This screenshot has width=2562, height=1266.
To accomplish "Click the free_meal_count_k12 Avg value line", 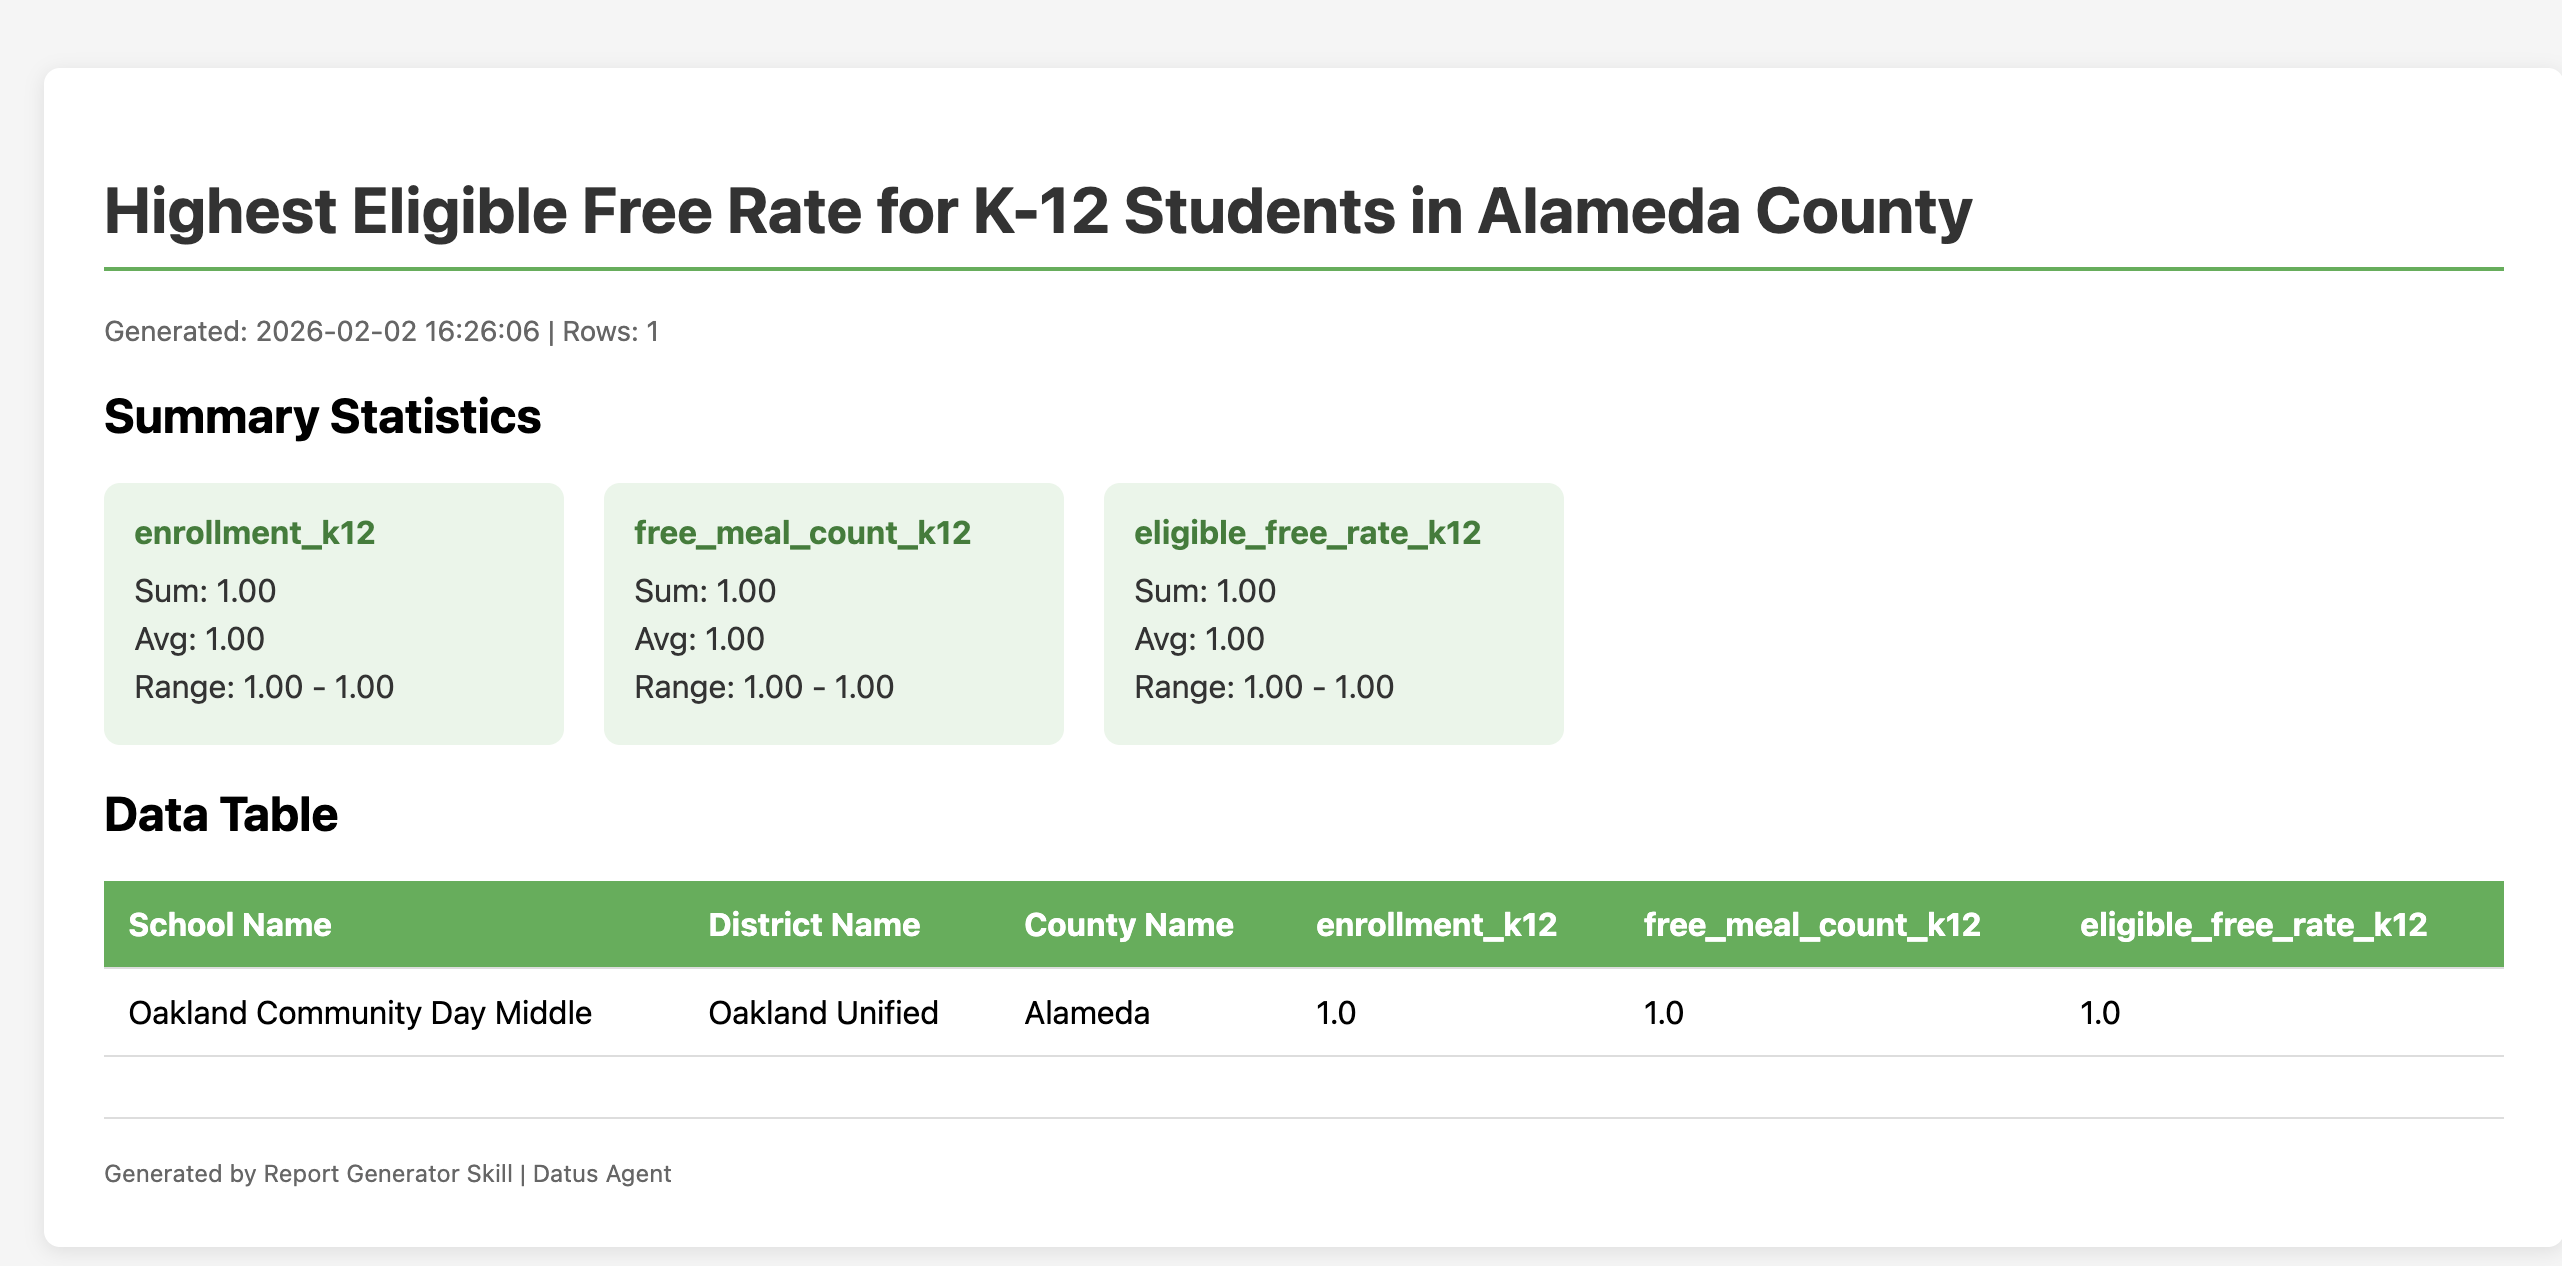I will pyautogui.click(x=699, y=639).
